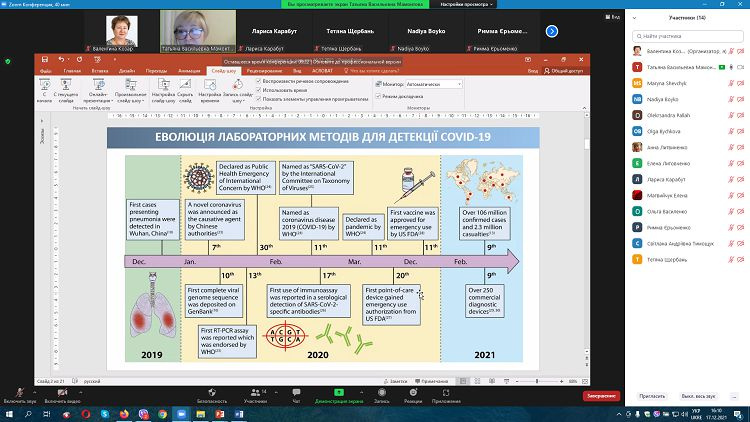Open View Options dropdown in Zoom top bar
This screenshot has height=422, width=750.
tap(466, 4)
